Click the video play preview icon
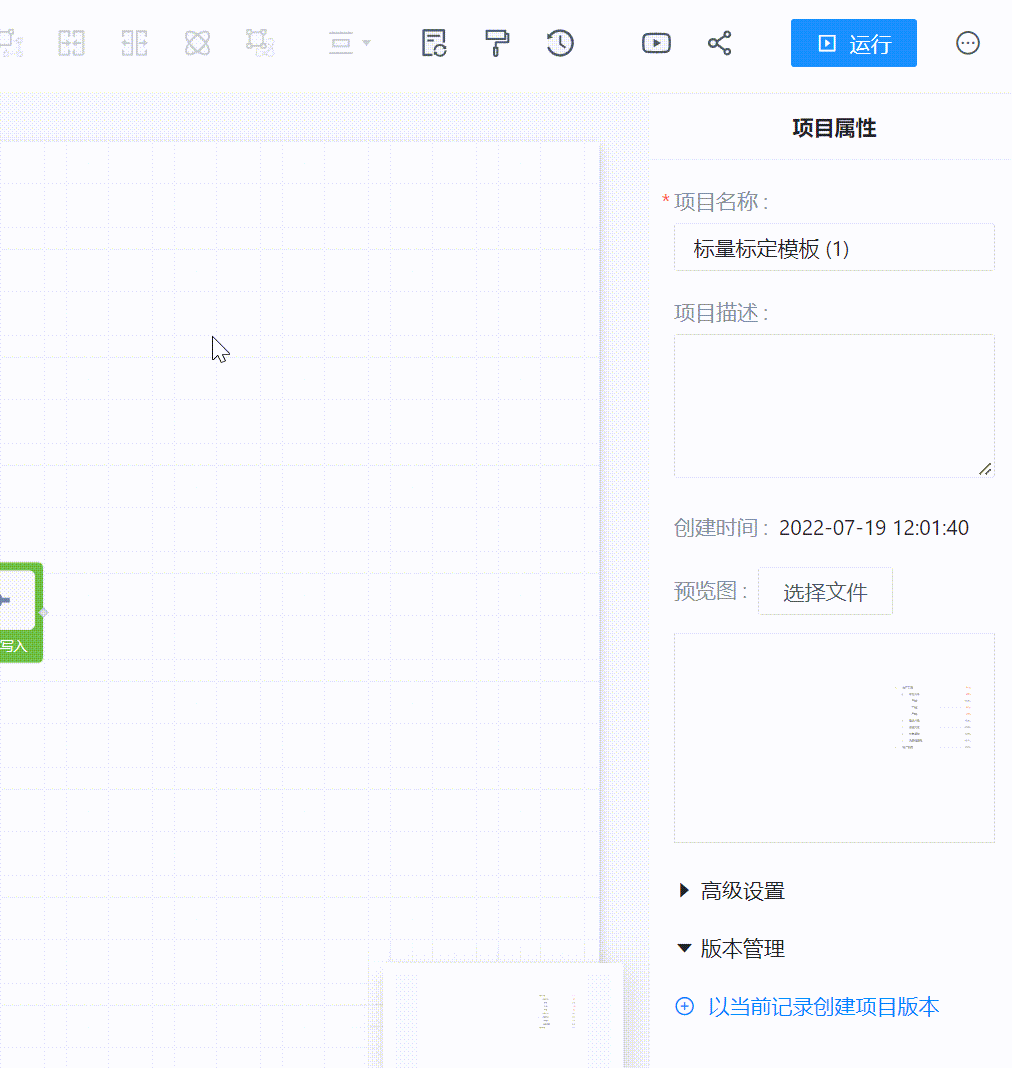This screenshot has width=1012, height=1068. coord(656,43)
